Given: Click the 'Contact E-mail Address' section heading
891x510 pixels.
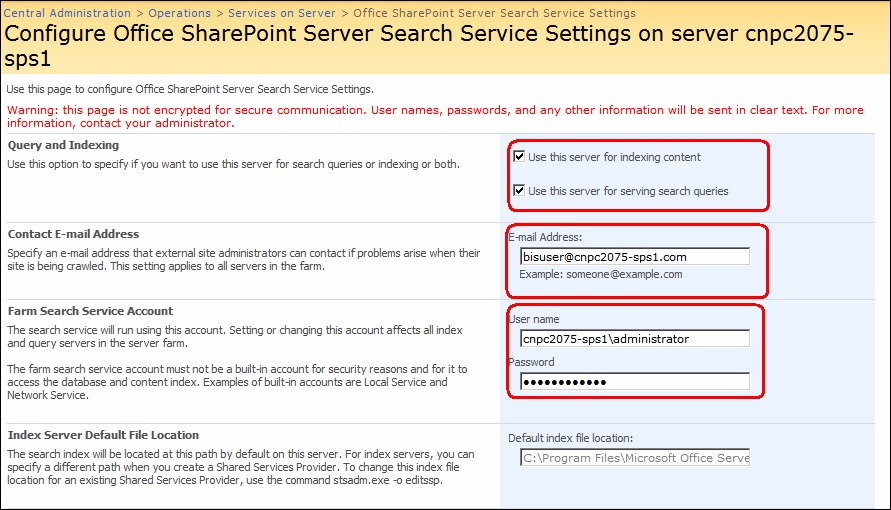Looking at the screenshot, I should tap(73, 234).
